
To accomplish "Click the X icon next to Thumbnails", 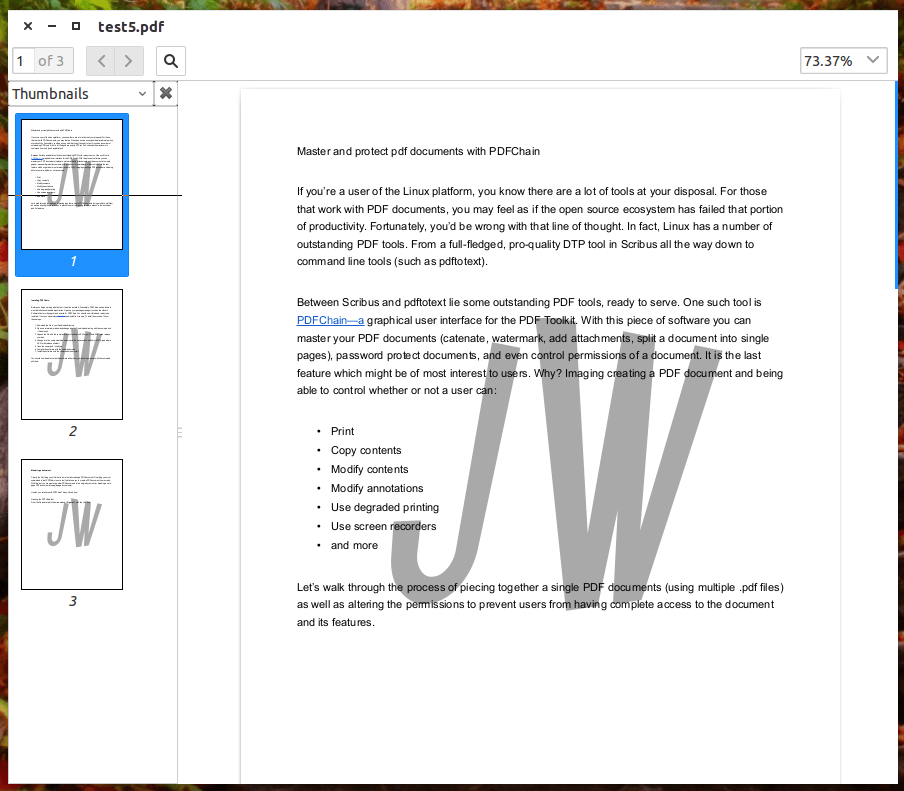I will (x=165, y=93).
